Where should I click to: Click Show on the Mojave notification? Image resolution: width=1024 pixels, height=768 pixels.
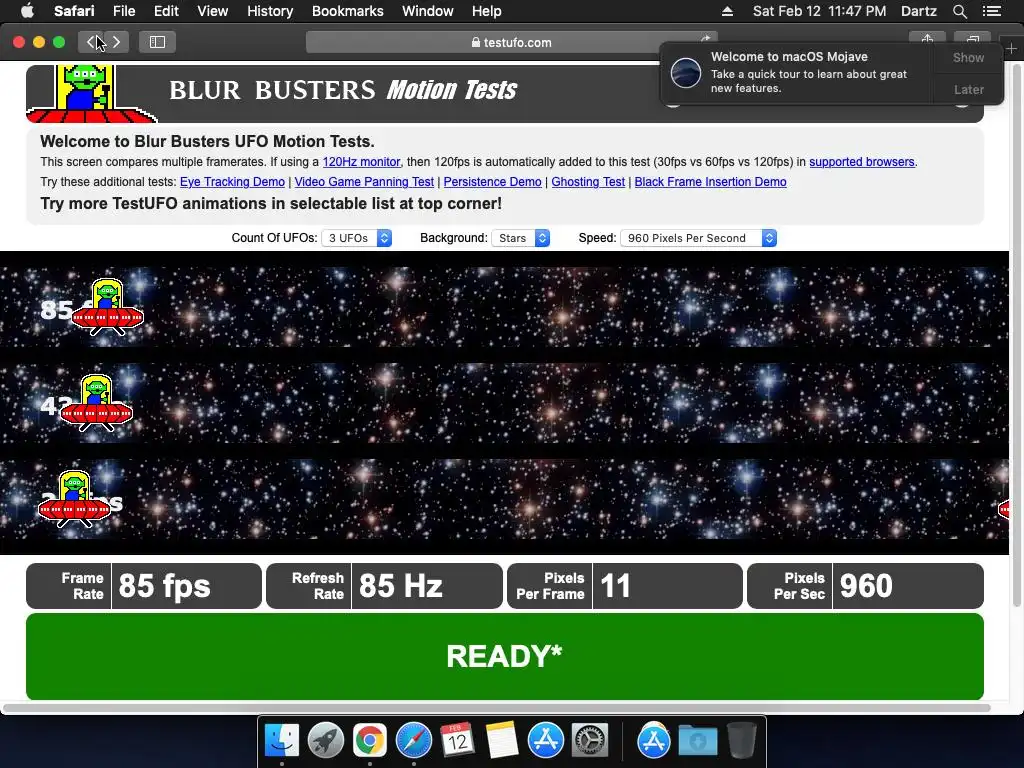[968, 57]
